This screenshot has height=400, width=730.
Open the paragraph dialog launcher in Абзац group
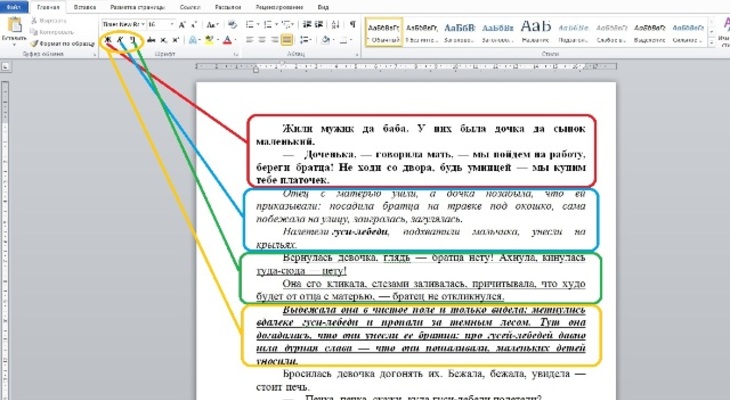(357, 55)
